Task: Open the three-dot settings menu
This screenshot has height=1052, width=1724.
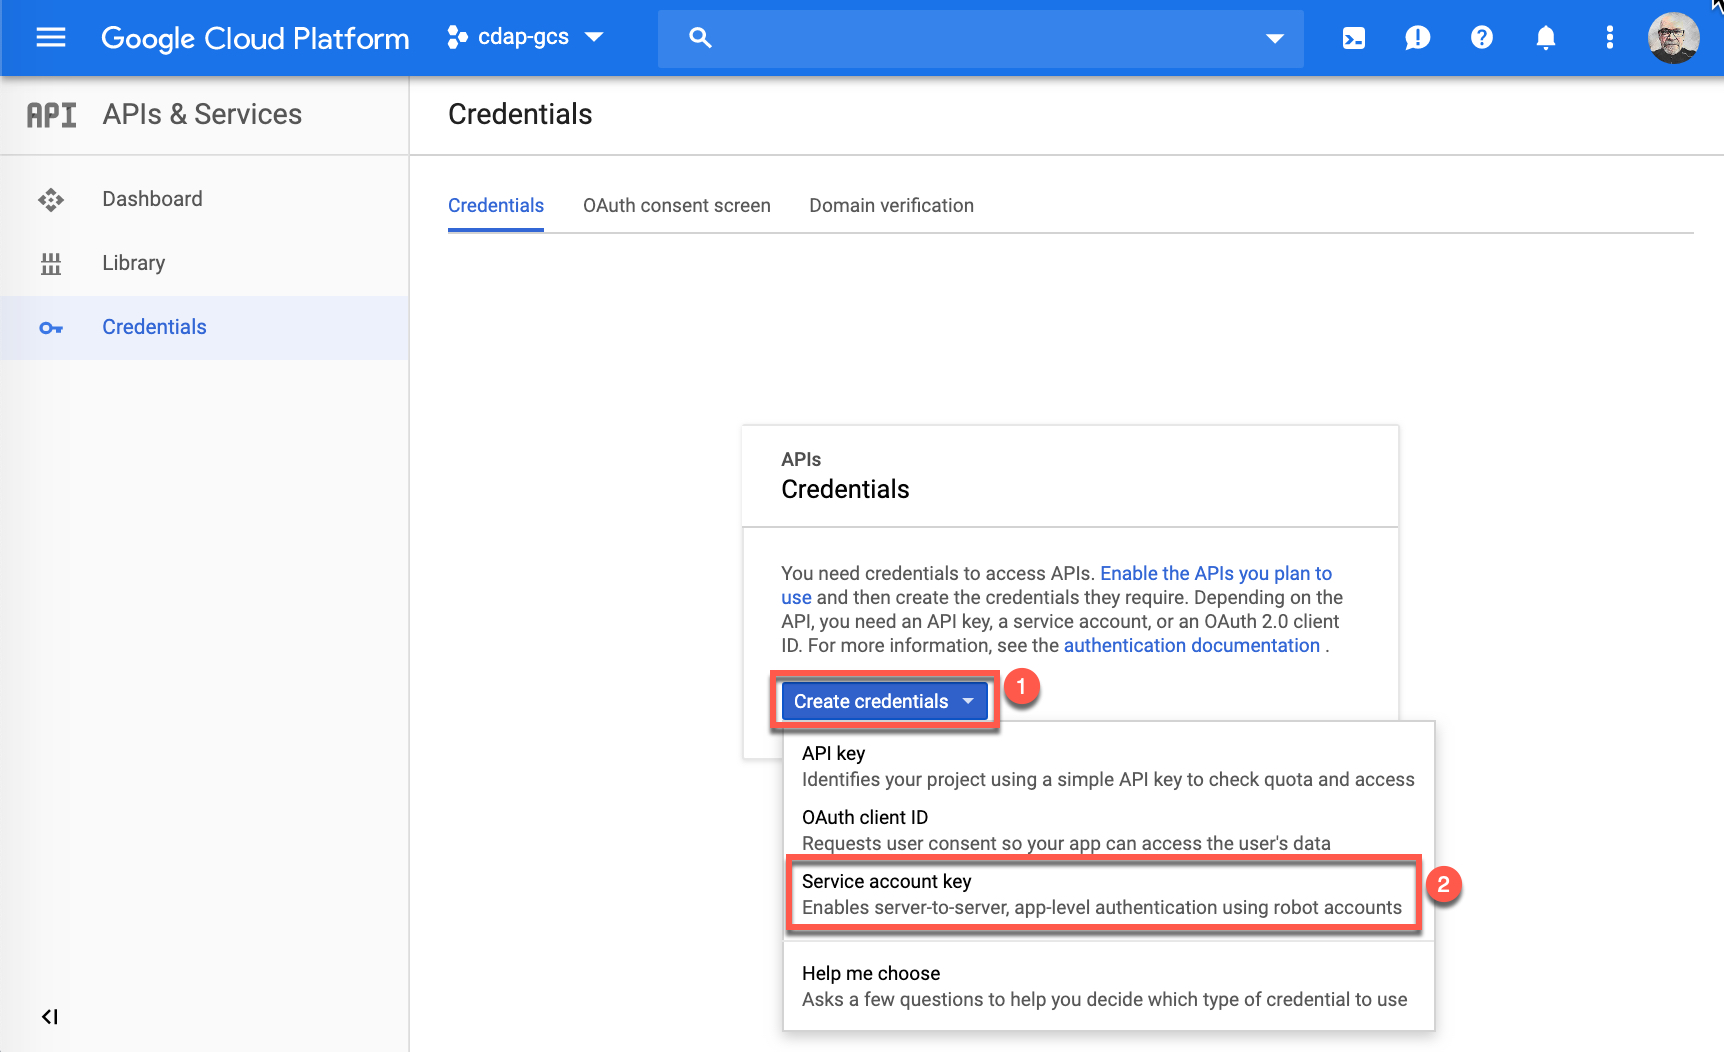Action: [x=1610, y=38]
